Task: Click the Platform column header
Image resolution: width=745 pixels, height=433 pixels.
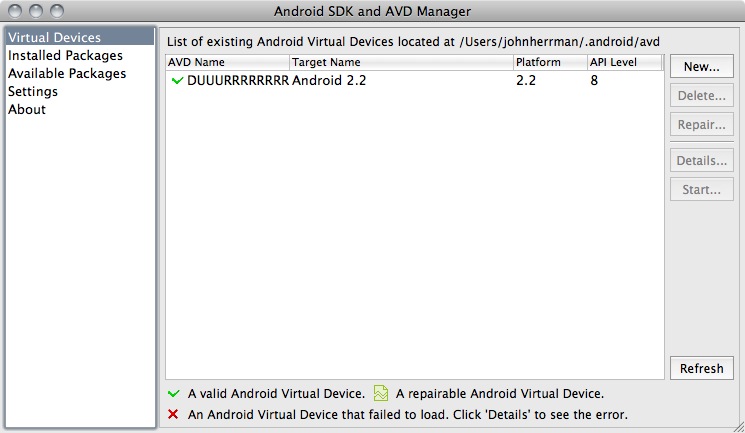Action: pos(549,62)
